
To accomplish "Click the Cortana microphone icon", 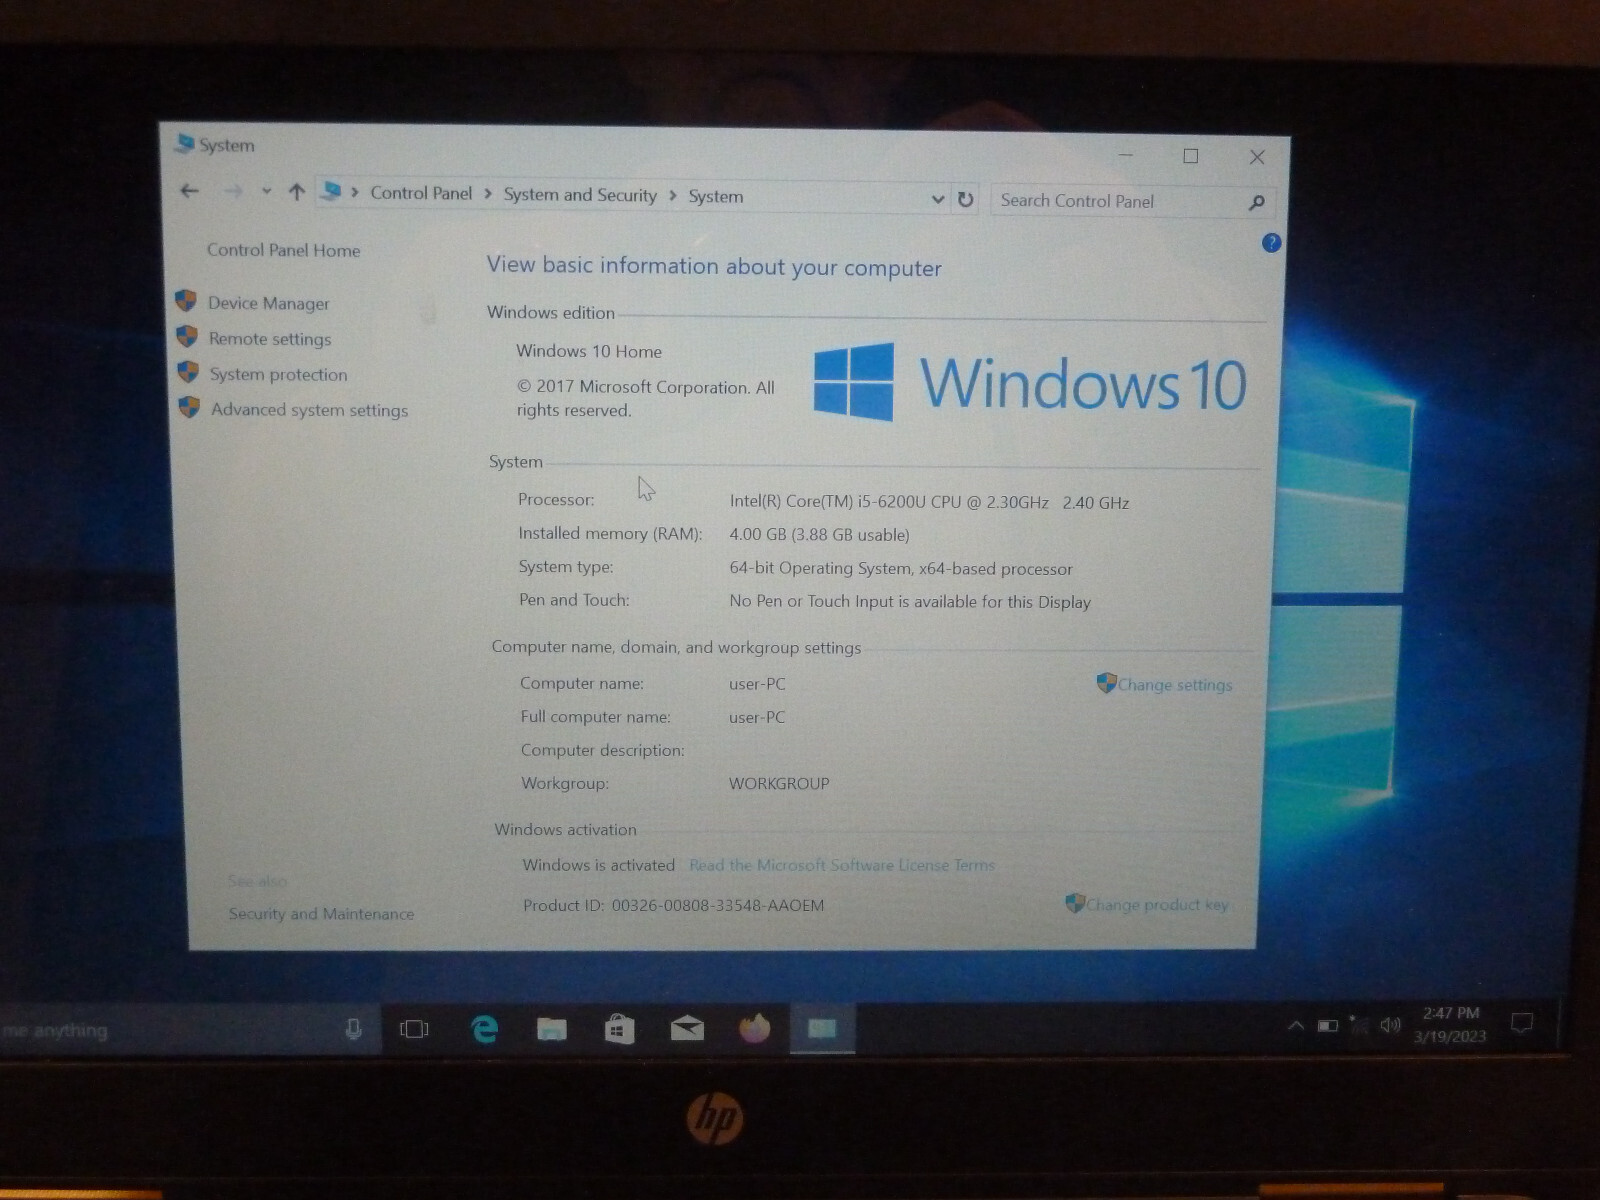I will point(353,1028).
